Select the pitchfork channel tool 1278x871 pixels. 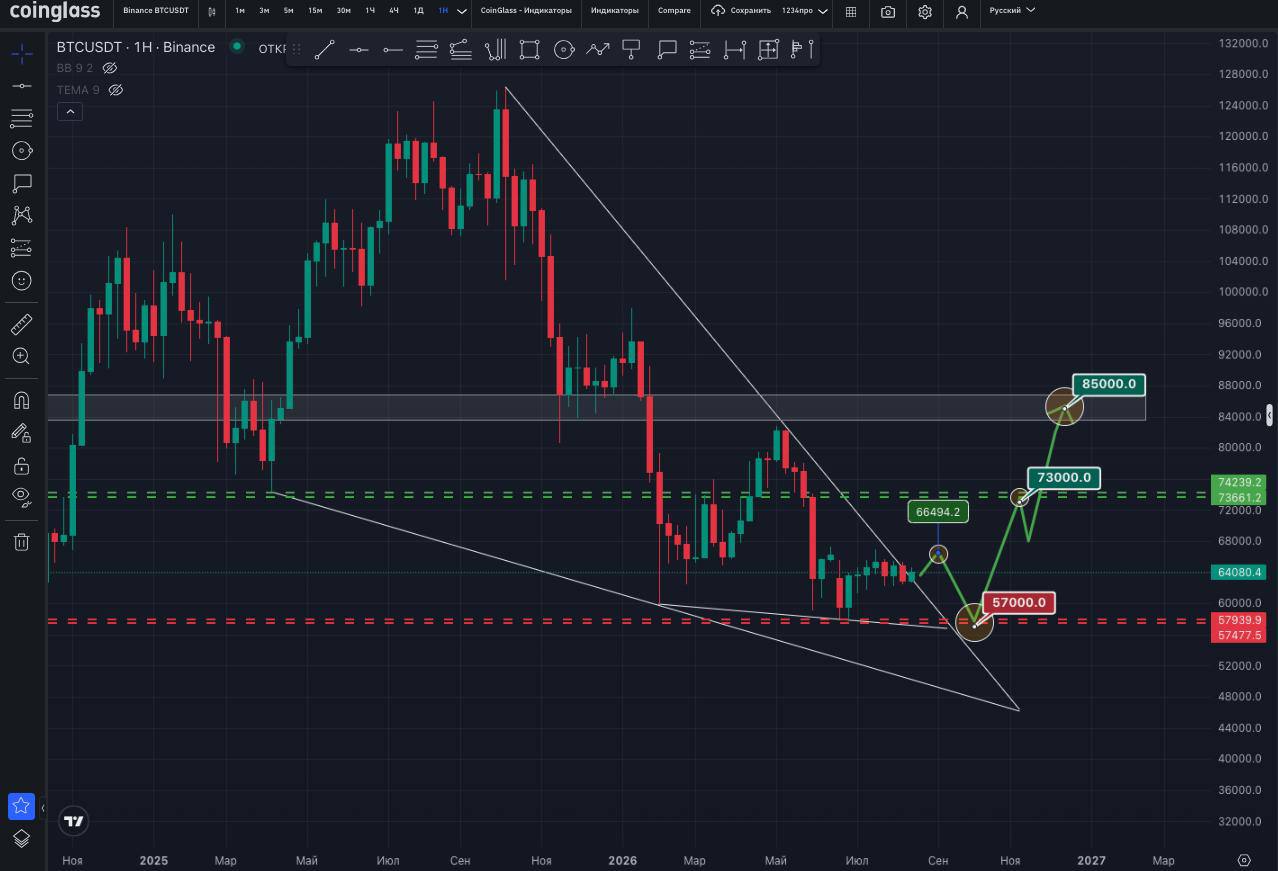pos(495,50)
